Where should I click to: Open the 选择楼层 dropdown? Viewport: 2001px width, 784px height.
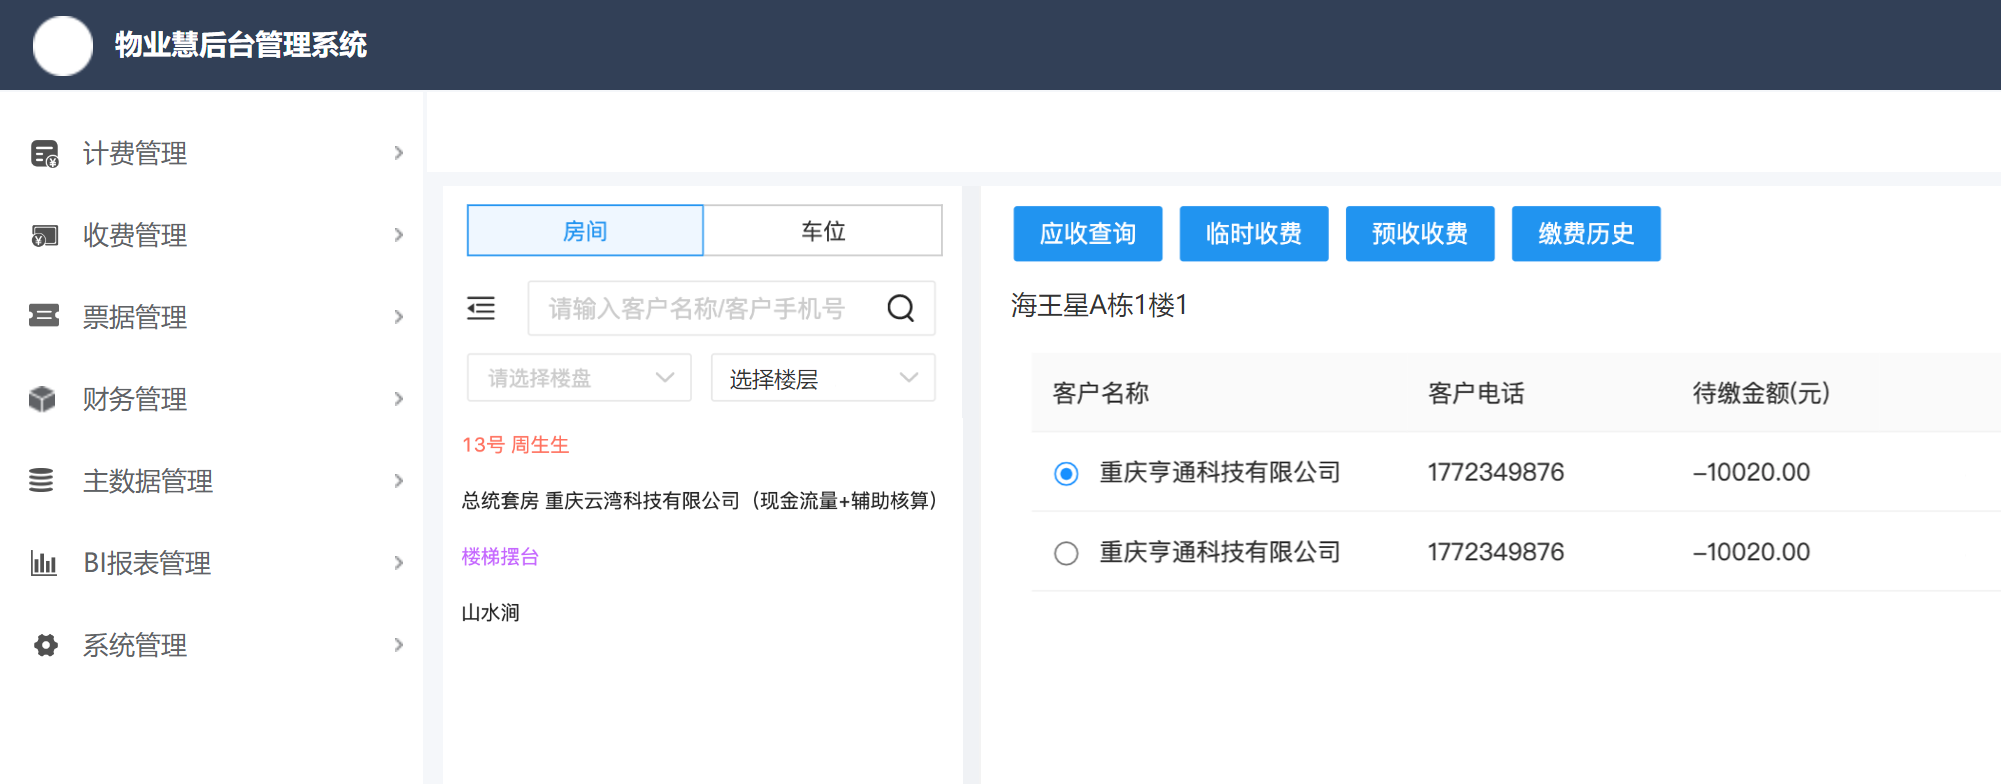823,378
